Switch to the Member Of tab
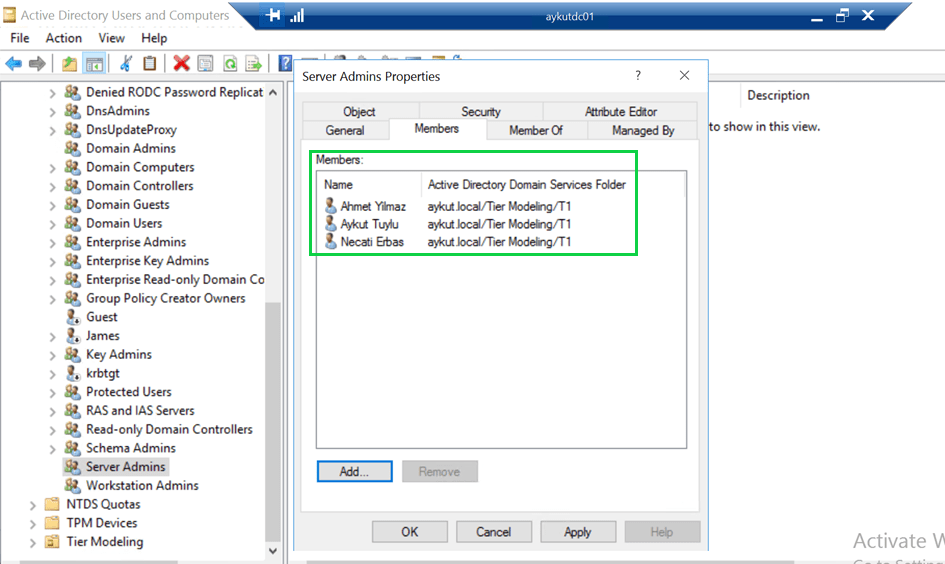 tap(535, 130)
